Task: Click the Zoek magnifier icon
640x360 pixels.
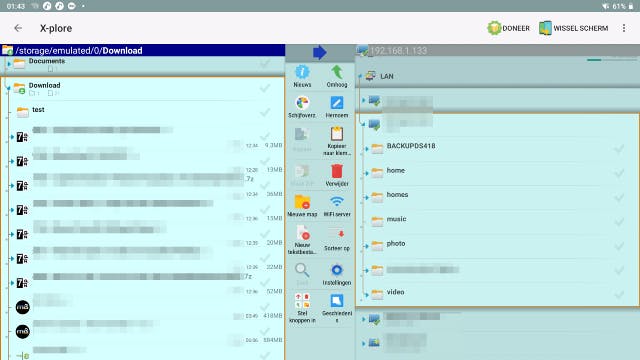Action: pos(302,270)
